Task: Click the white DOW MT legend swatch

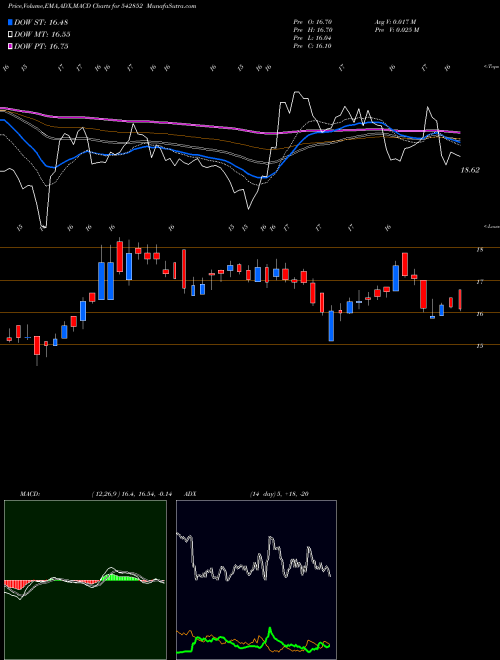Action: 11,35
